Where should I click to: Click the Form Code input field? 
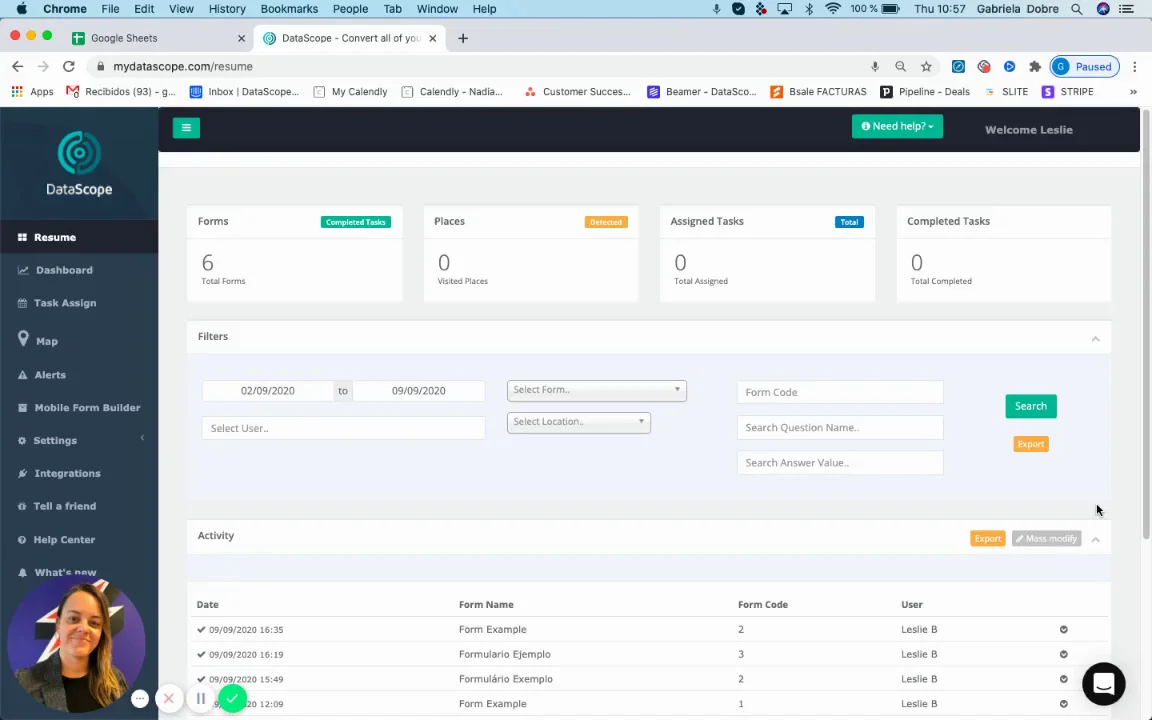839,392
